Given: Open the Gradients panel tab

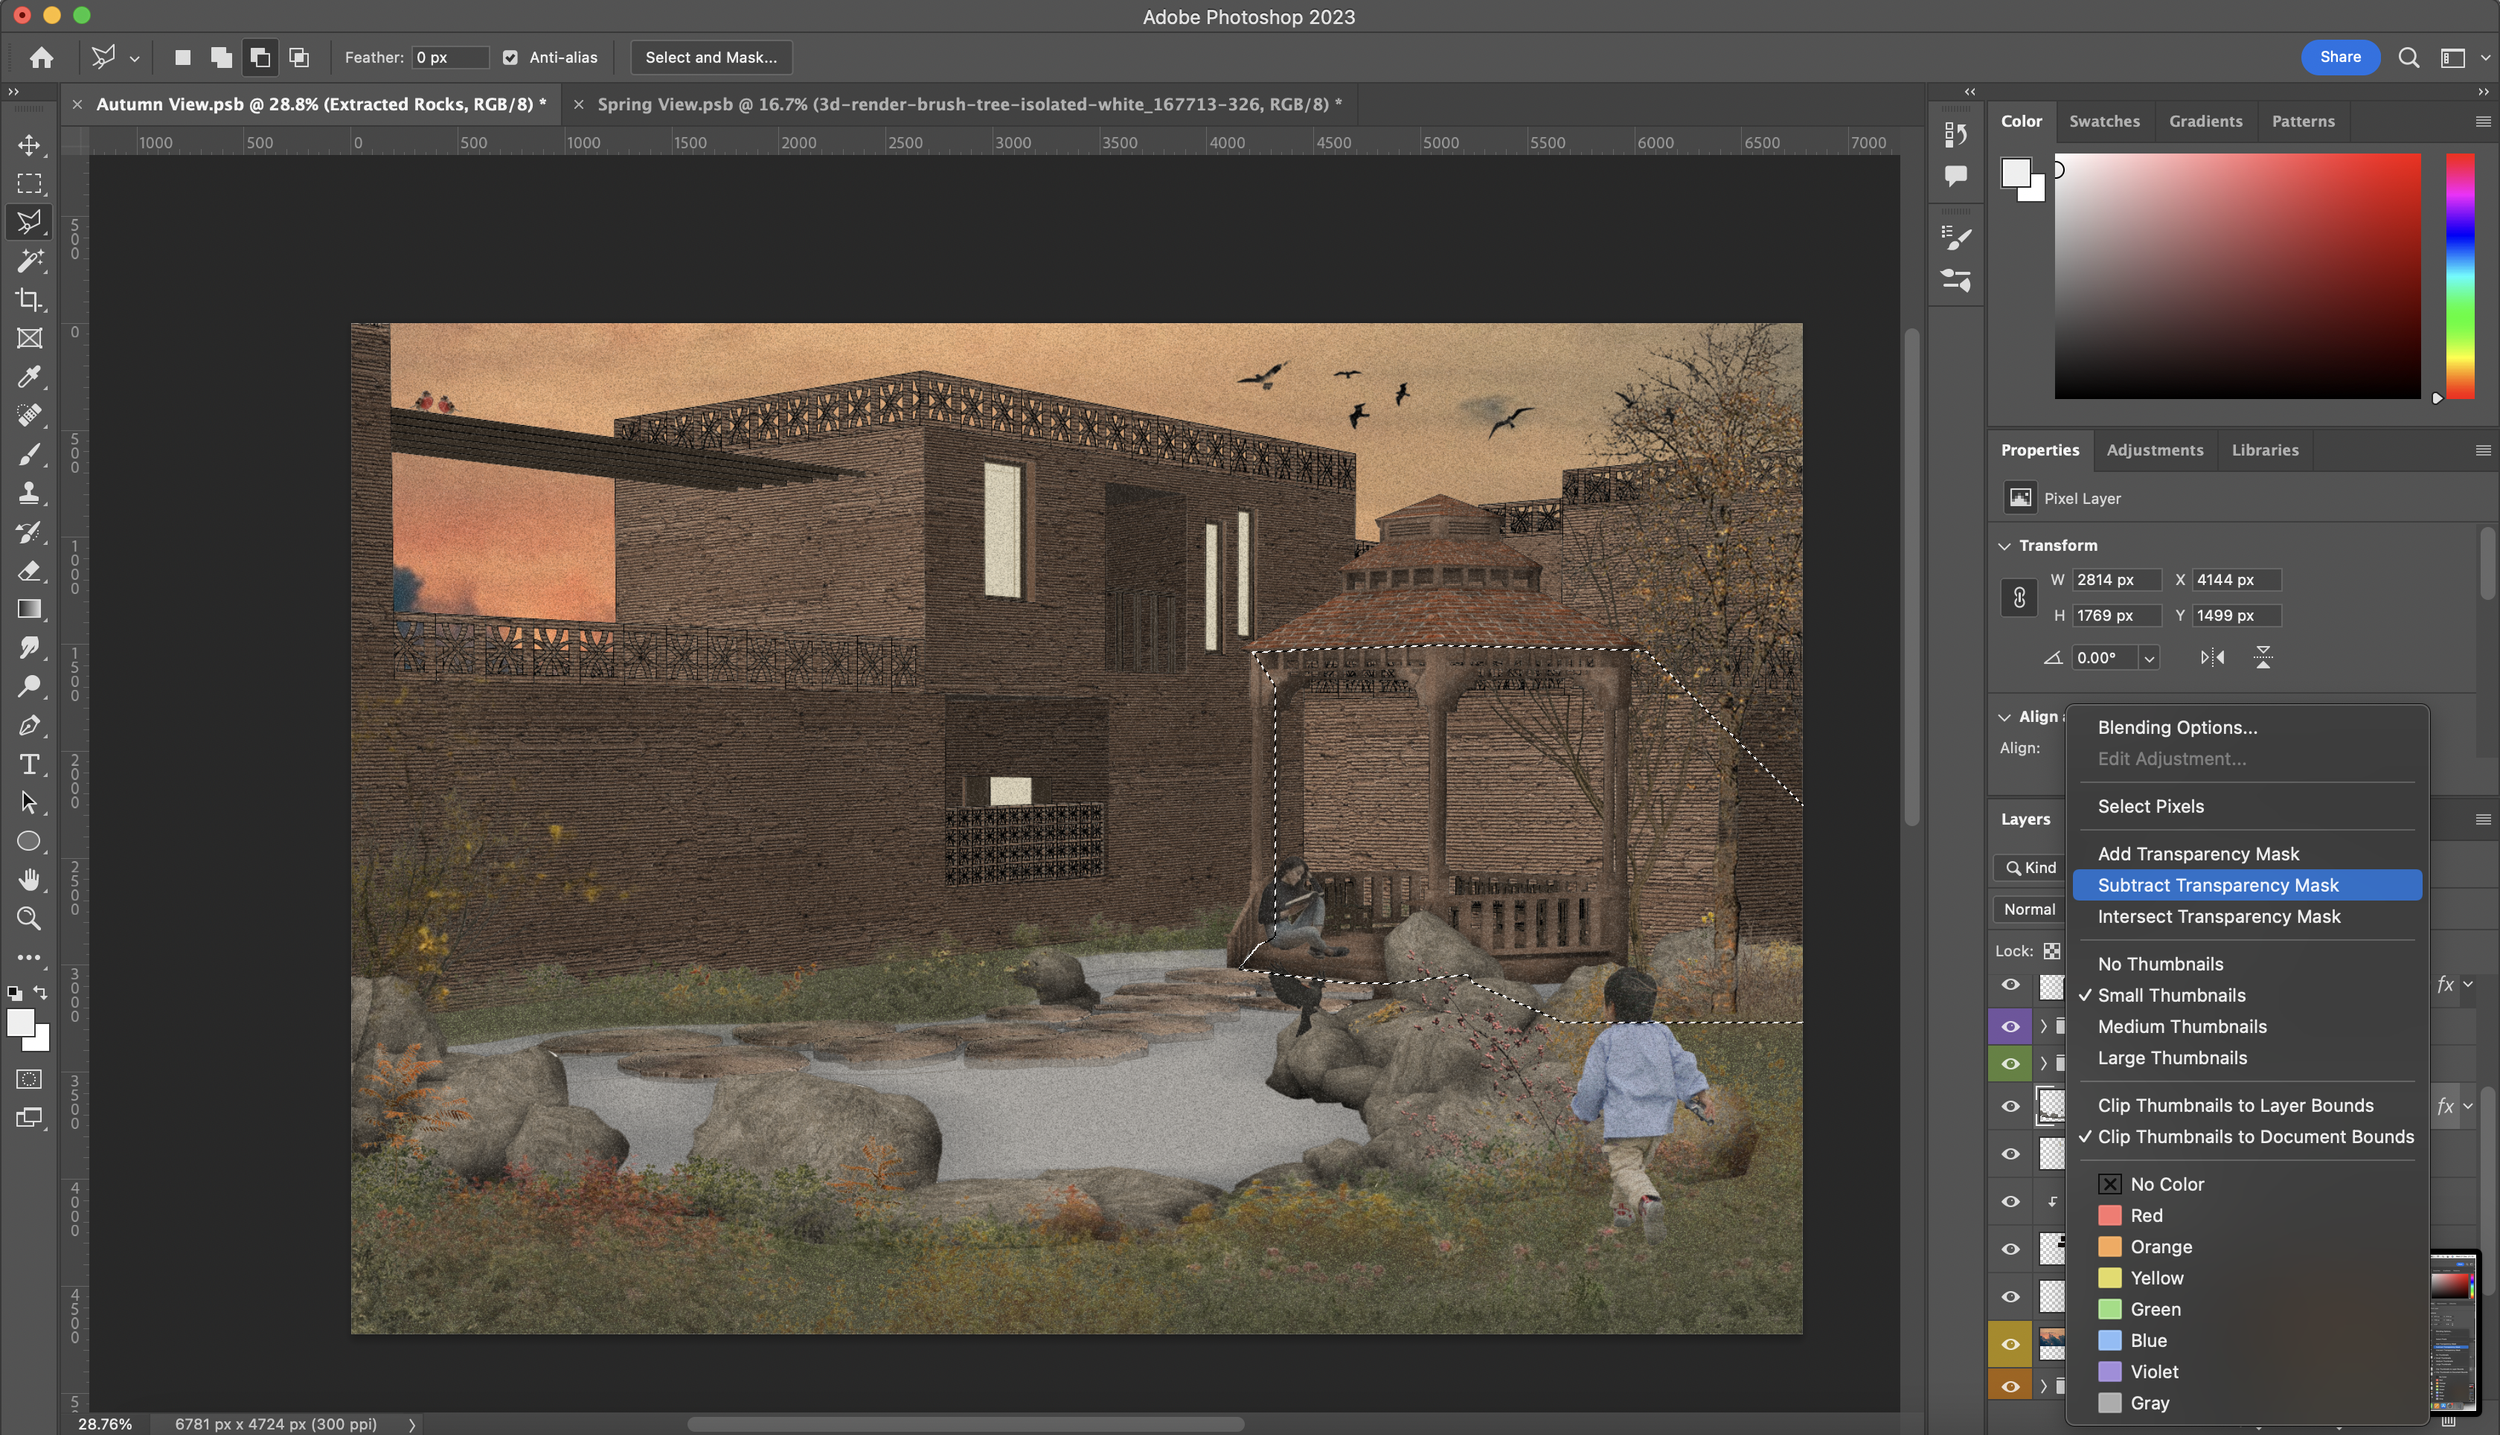Looking at the screenshot, I should pos(2205,120).
